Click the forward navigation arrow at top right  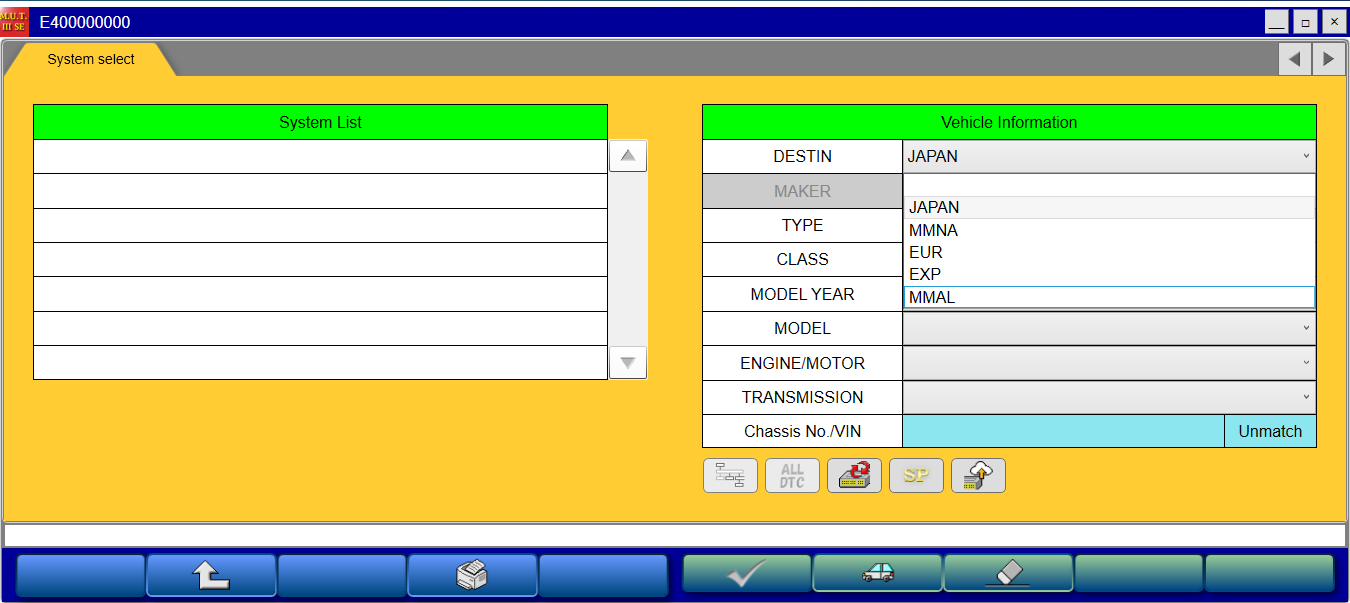[1328, 59]
